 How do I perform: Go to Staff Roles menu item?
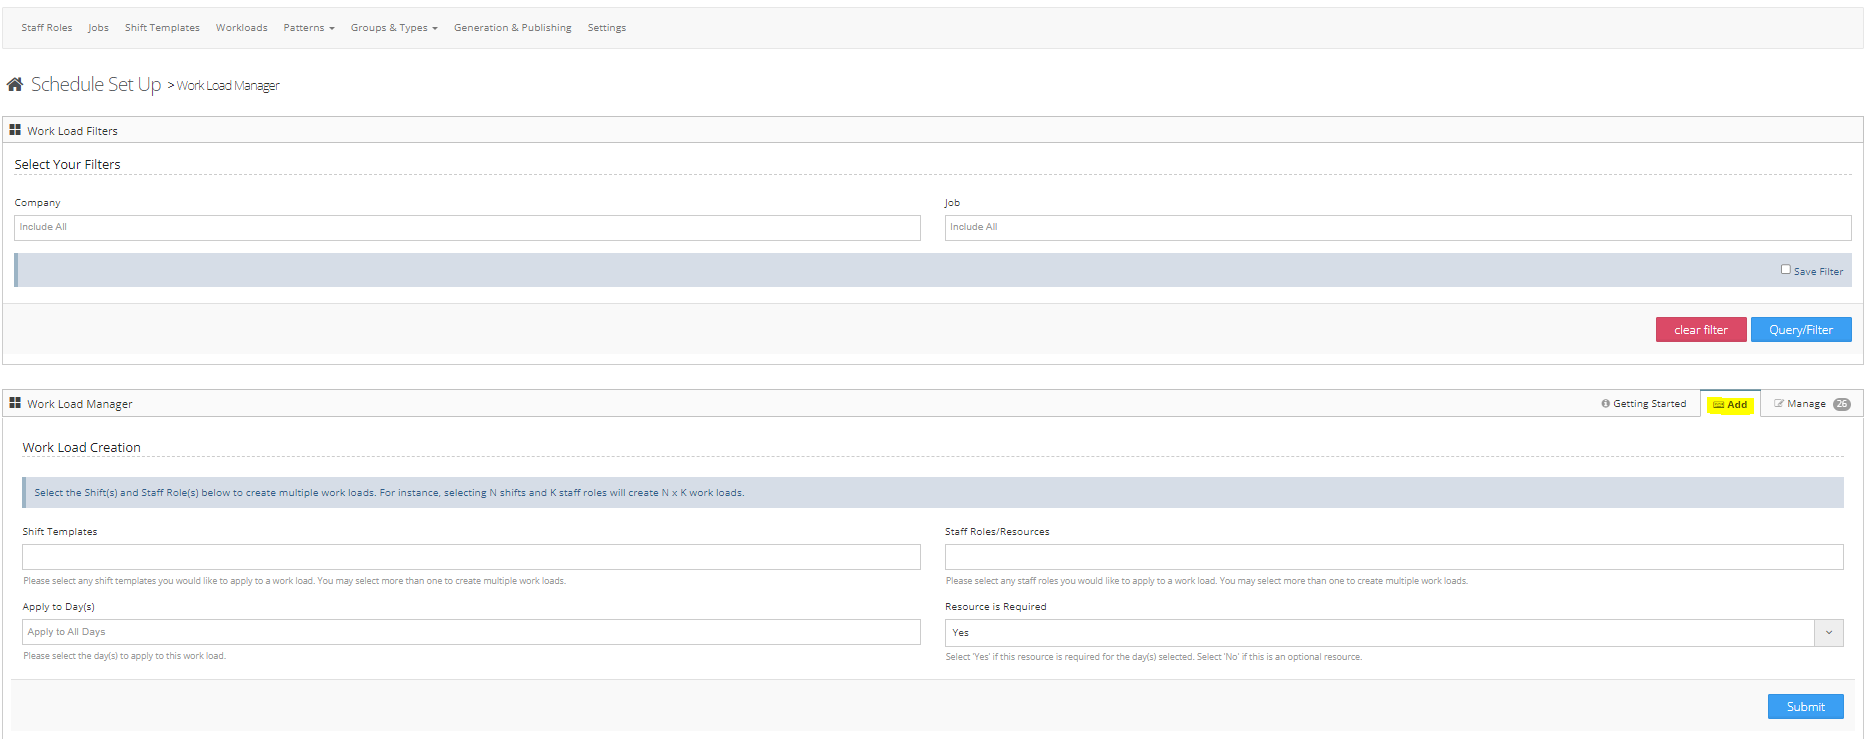[47, 28]
